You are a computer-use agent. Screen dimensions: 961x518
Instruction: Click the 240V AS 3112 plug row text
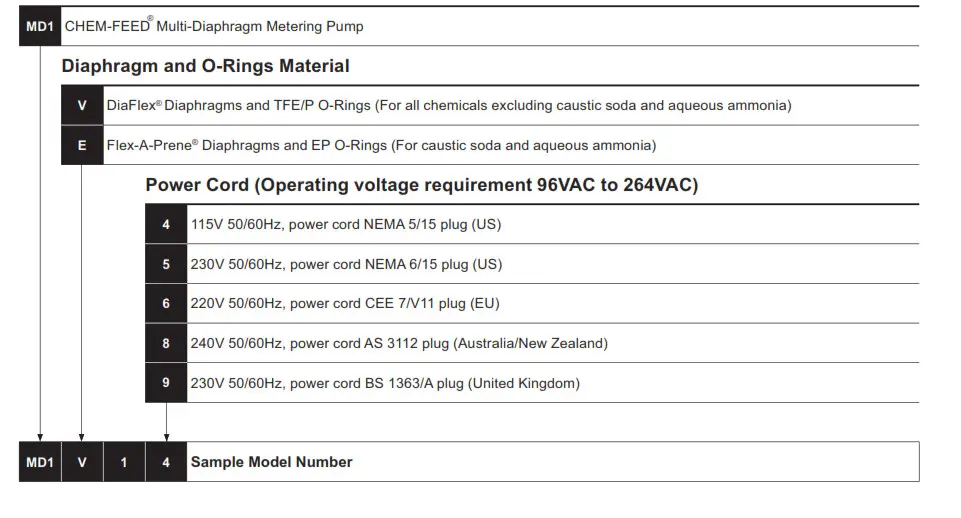399,343
